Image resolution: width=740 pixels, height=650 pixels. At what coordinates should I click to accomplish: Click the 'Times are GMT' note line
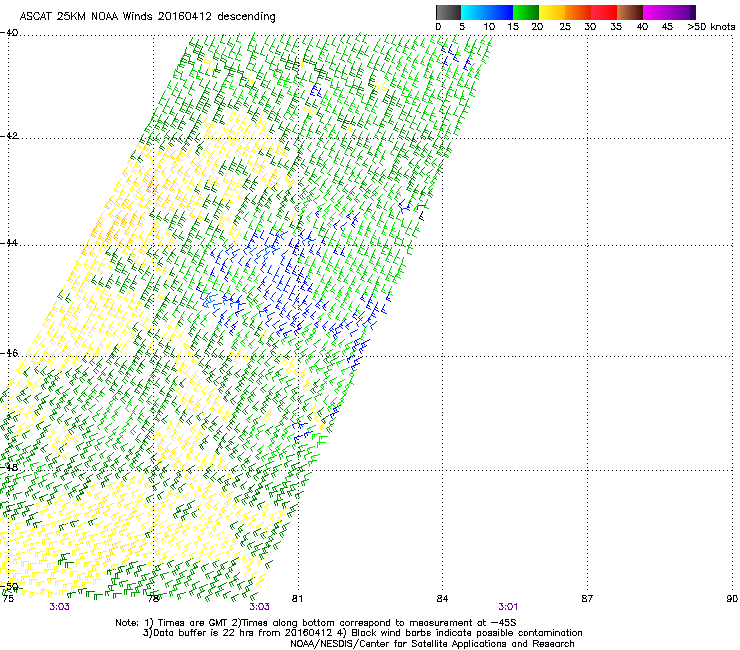316,623
